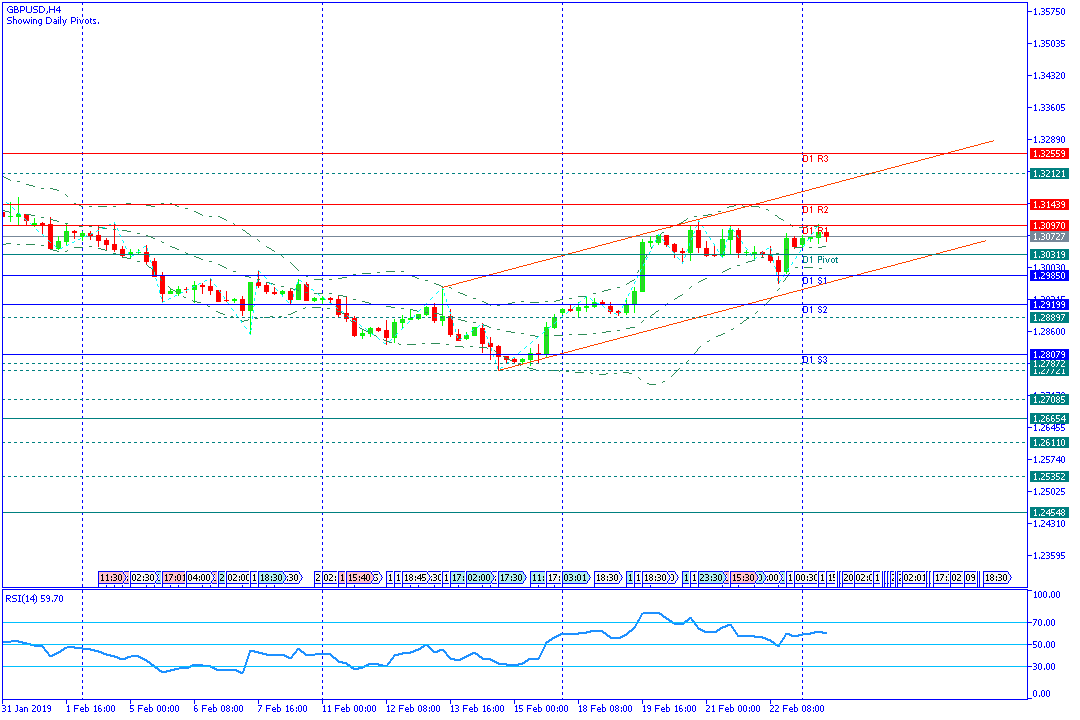This screenshot has width=1080, height=720.
Task: Click the 02:01 event marker
Action: (914, 577)
